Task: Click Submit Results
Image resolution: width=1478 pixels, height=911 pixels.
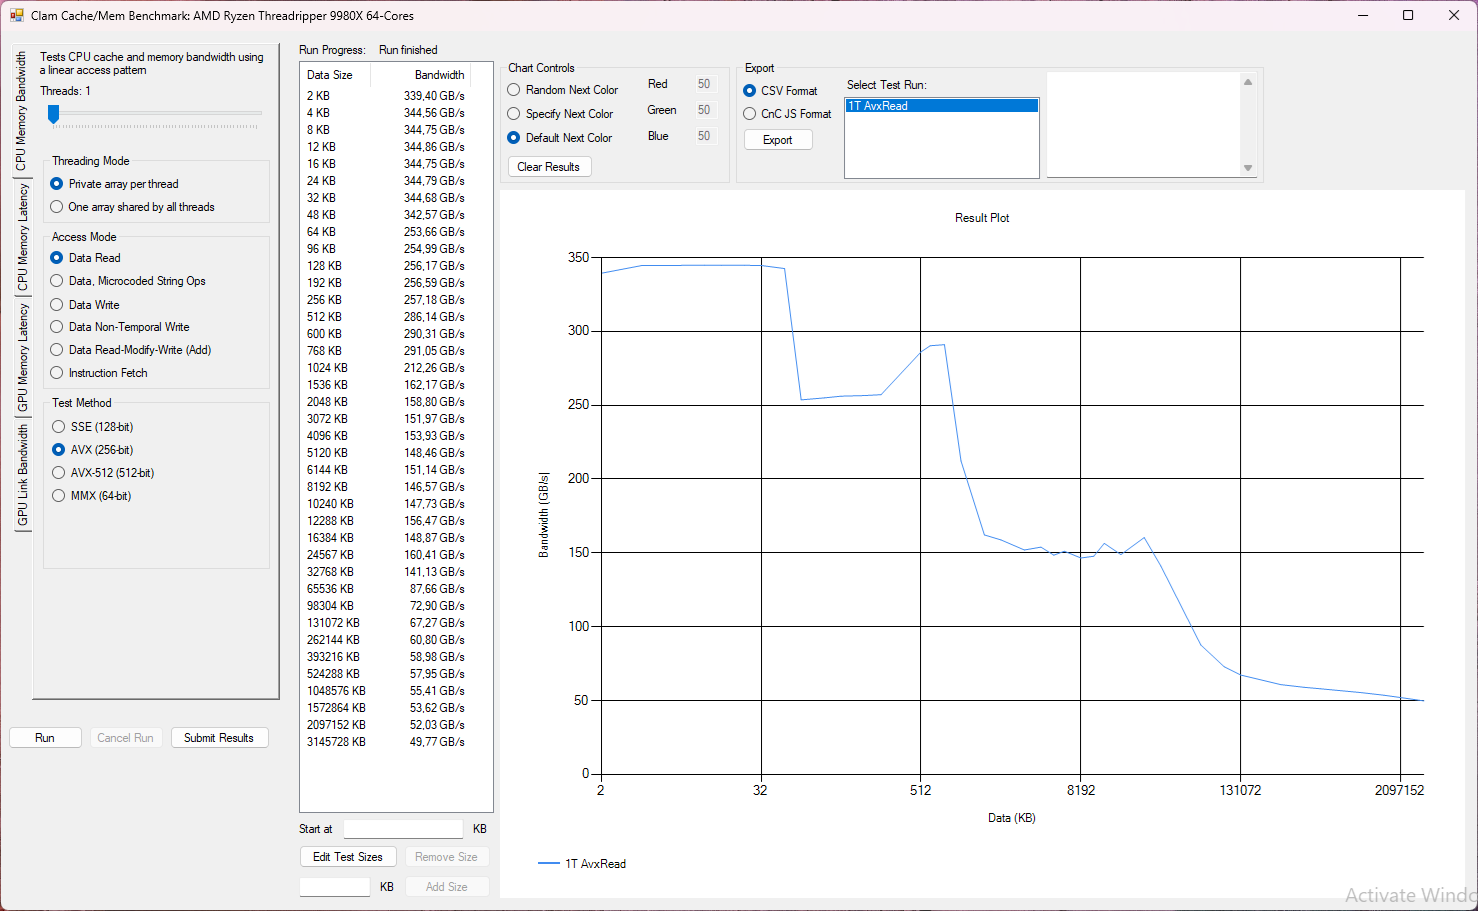Action: [219, 738]
